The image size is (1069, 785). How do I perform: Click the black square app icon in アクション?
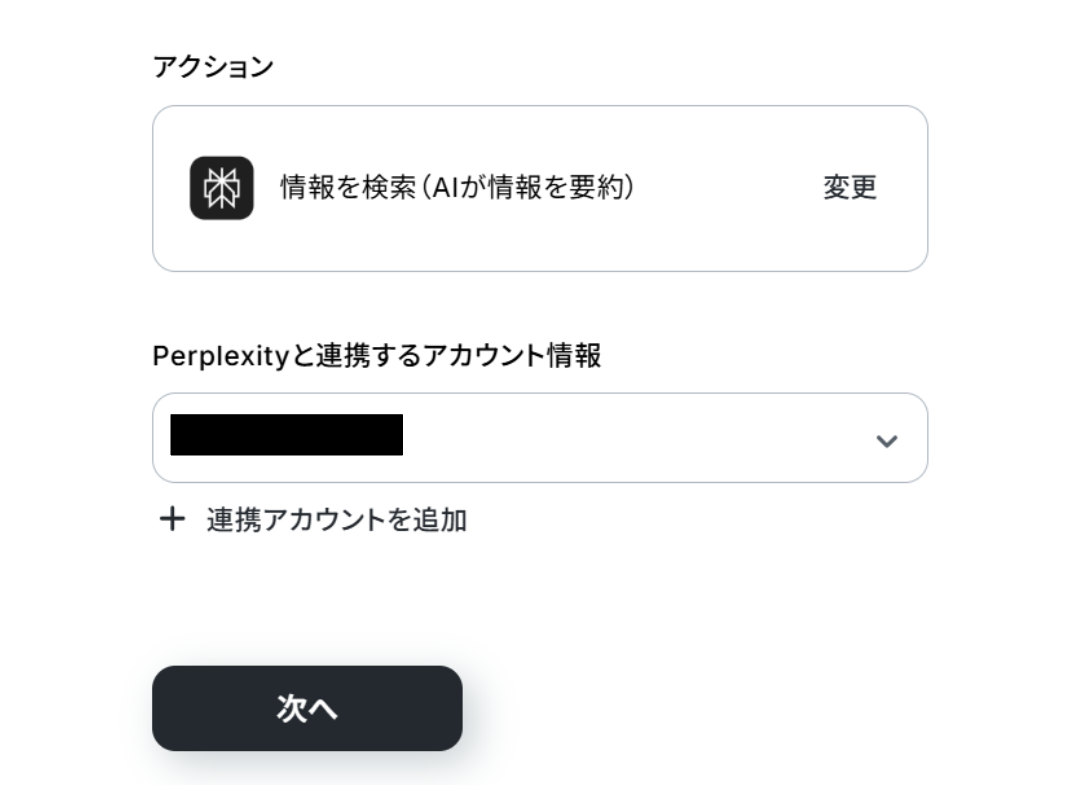click(221, 188)
